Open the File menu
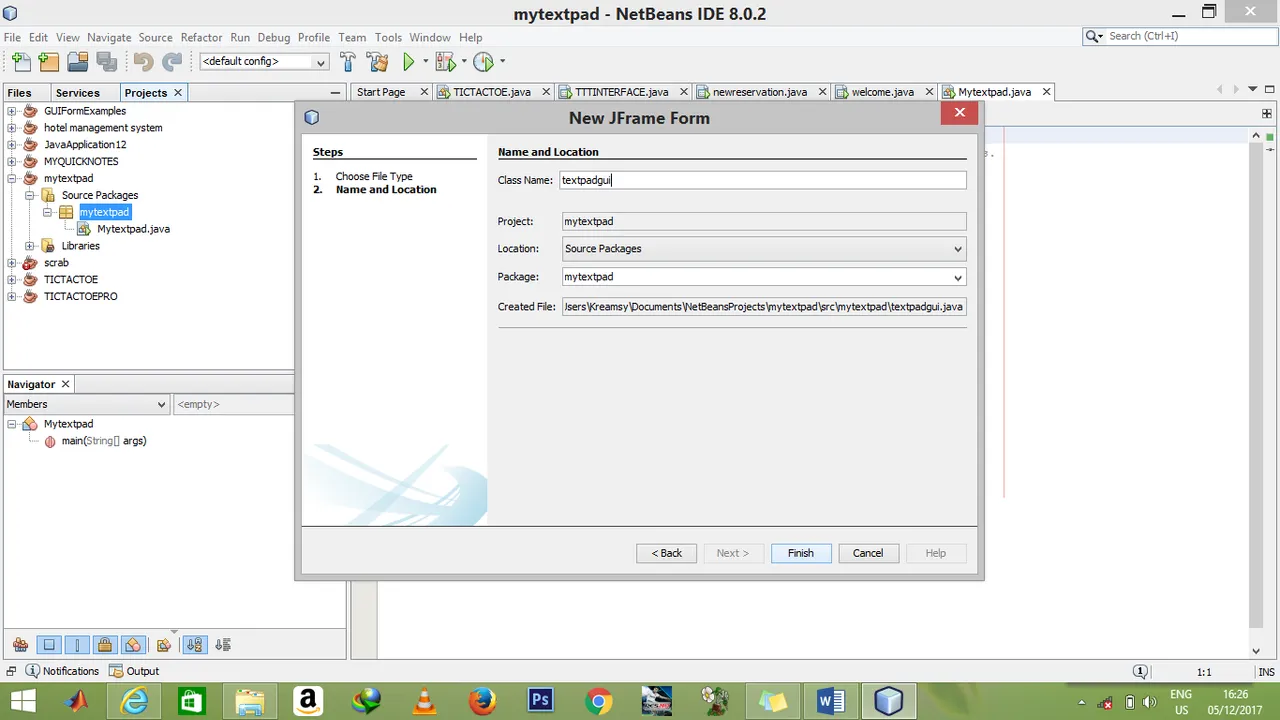The width and height of the screenshot is (1280, 720). point(12,37)
